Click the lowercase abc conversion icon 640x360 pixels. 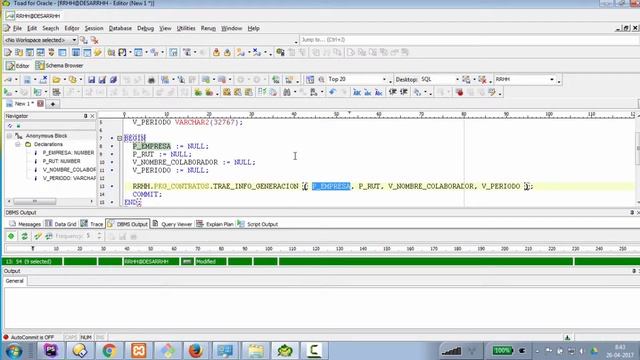pos(368,92)
